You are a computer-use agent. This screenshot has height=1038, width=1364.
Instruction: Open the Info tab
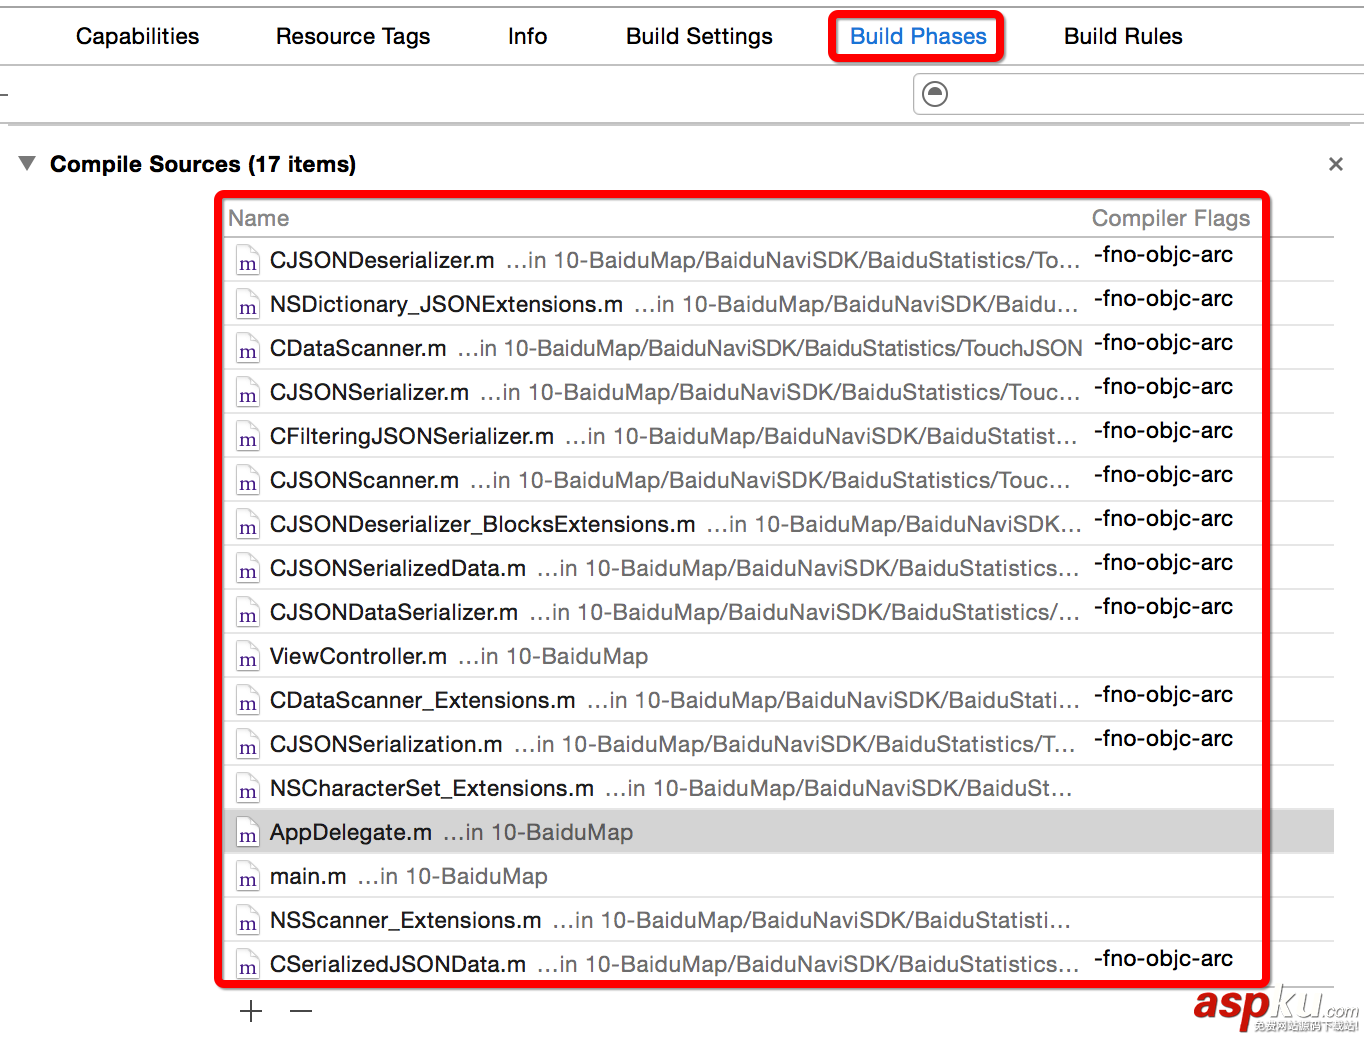click(527, 37)
